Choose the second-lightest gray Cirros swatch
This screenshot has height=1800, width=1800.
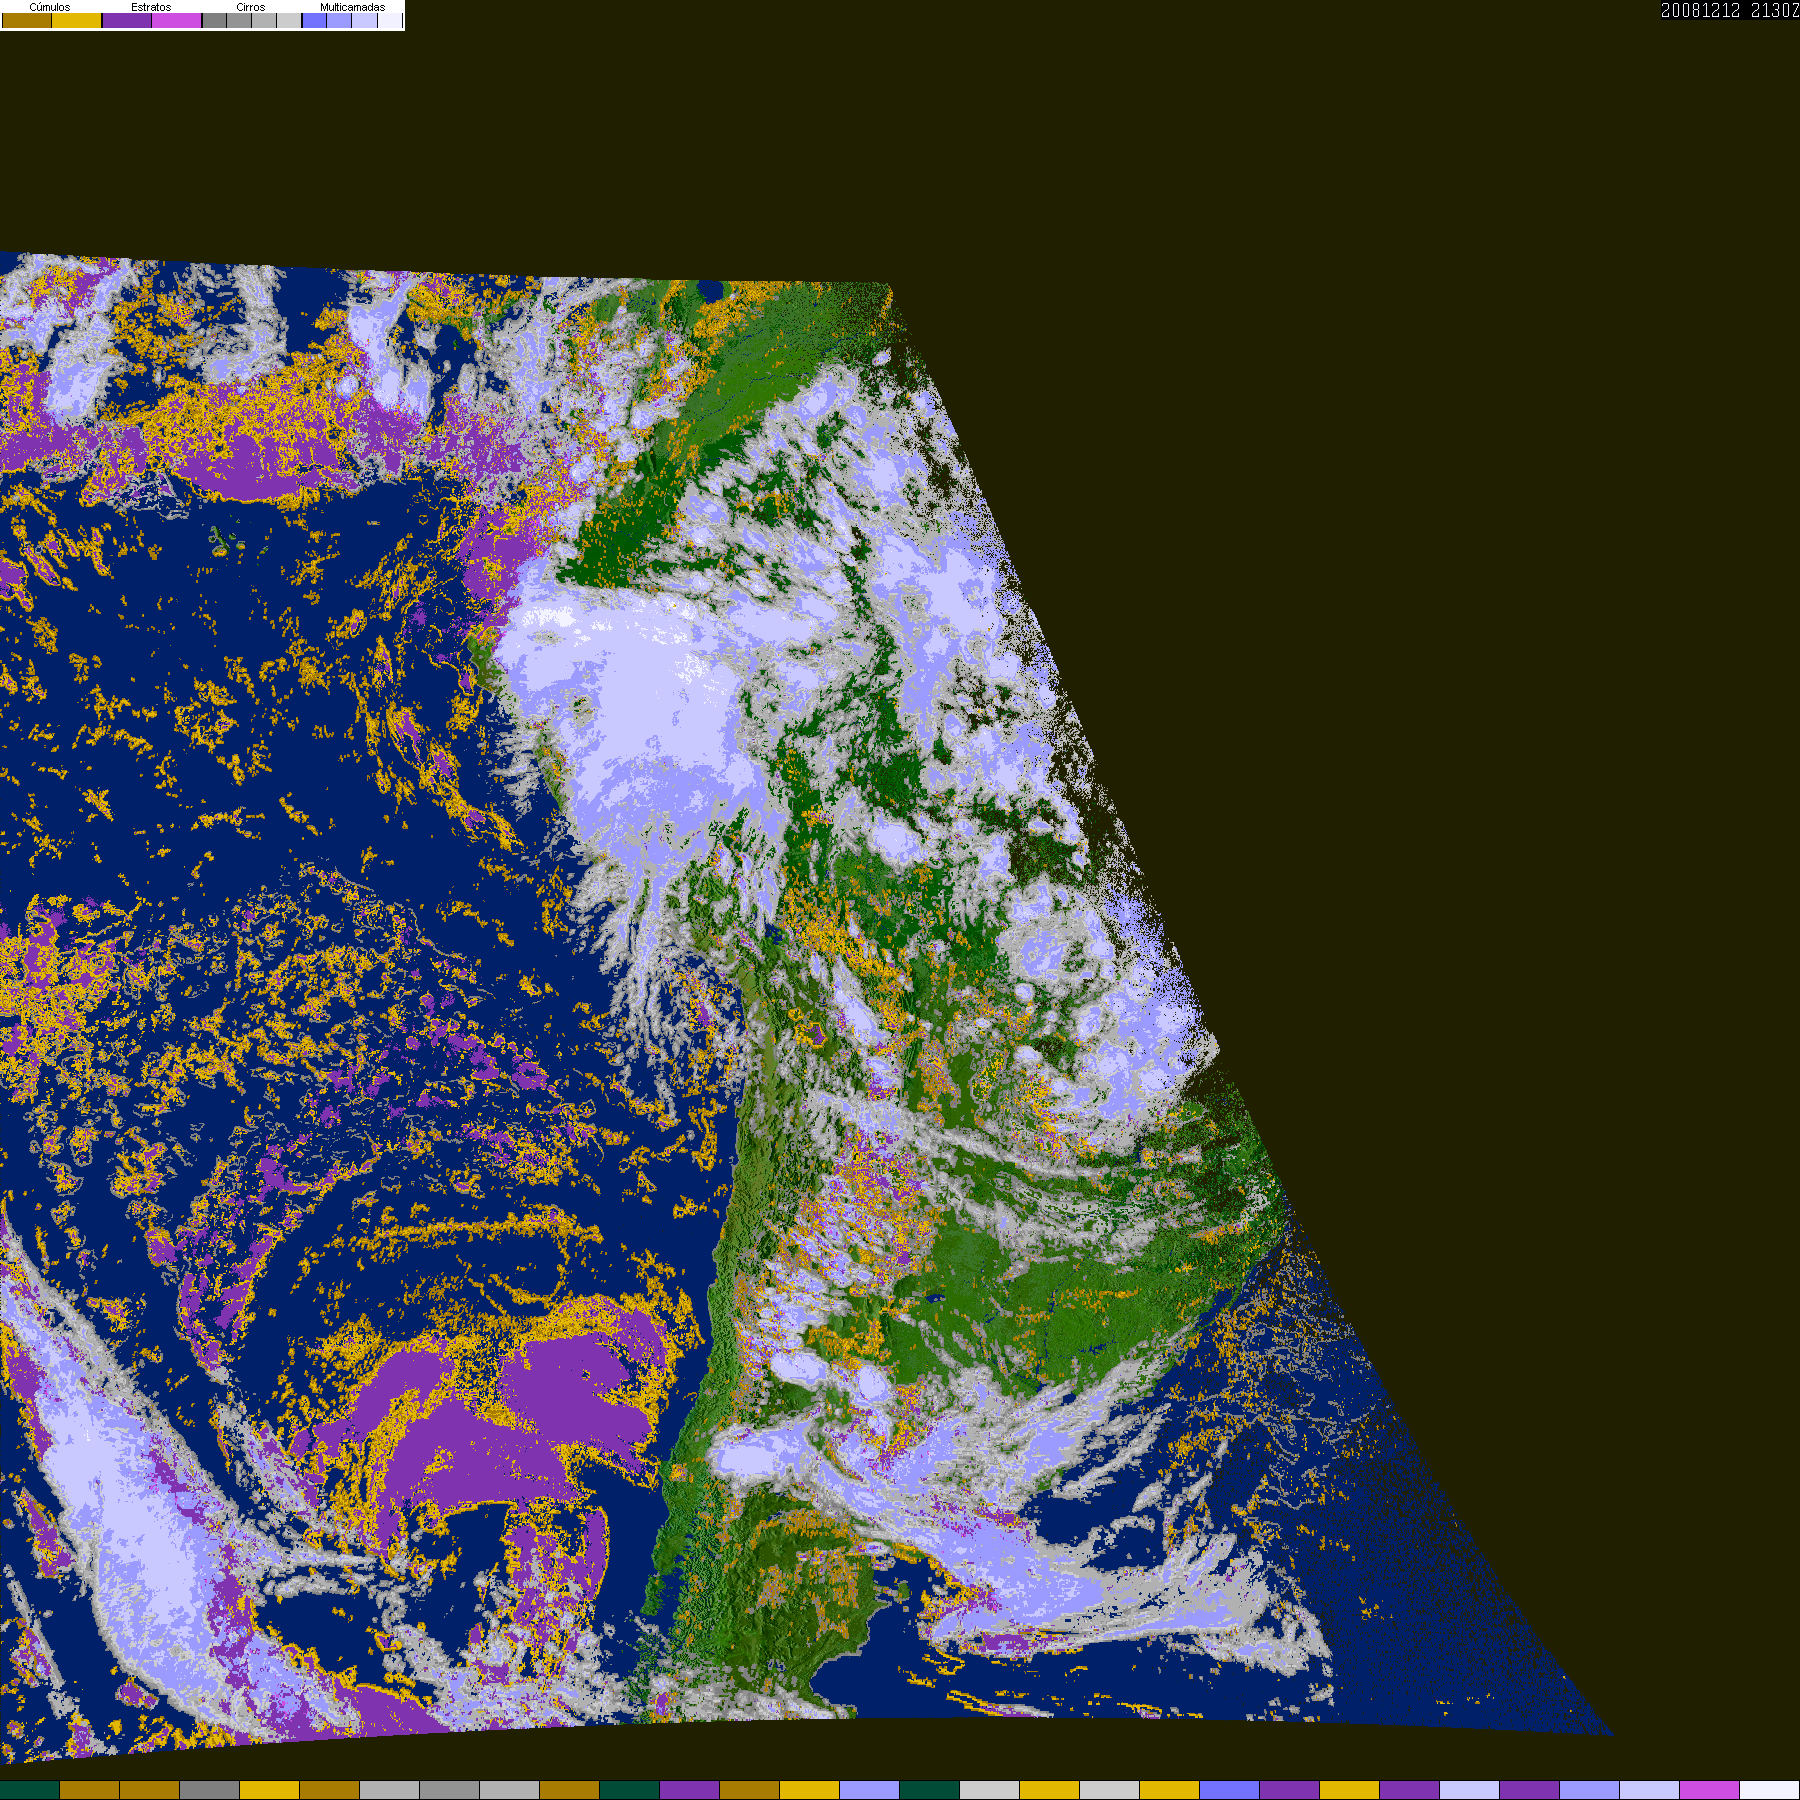coord(265,20)
